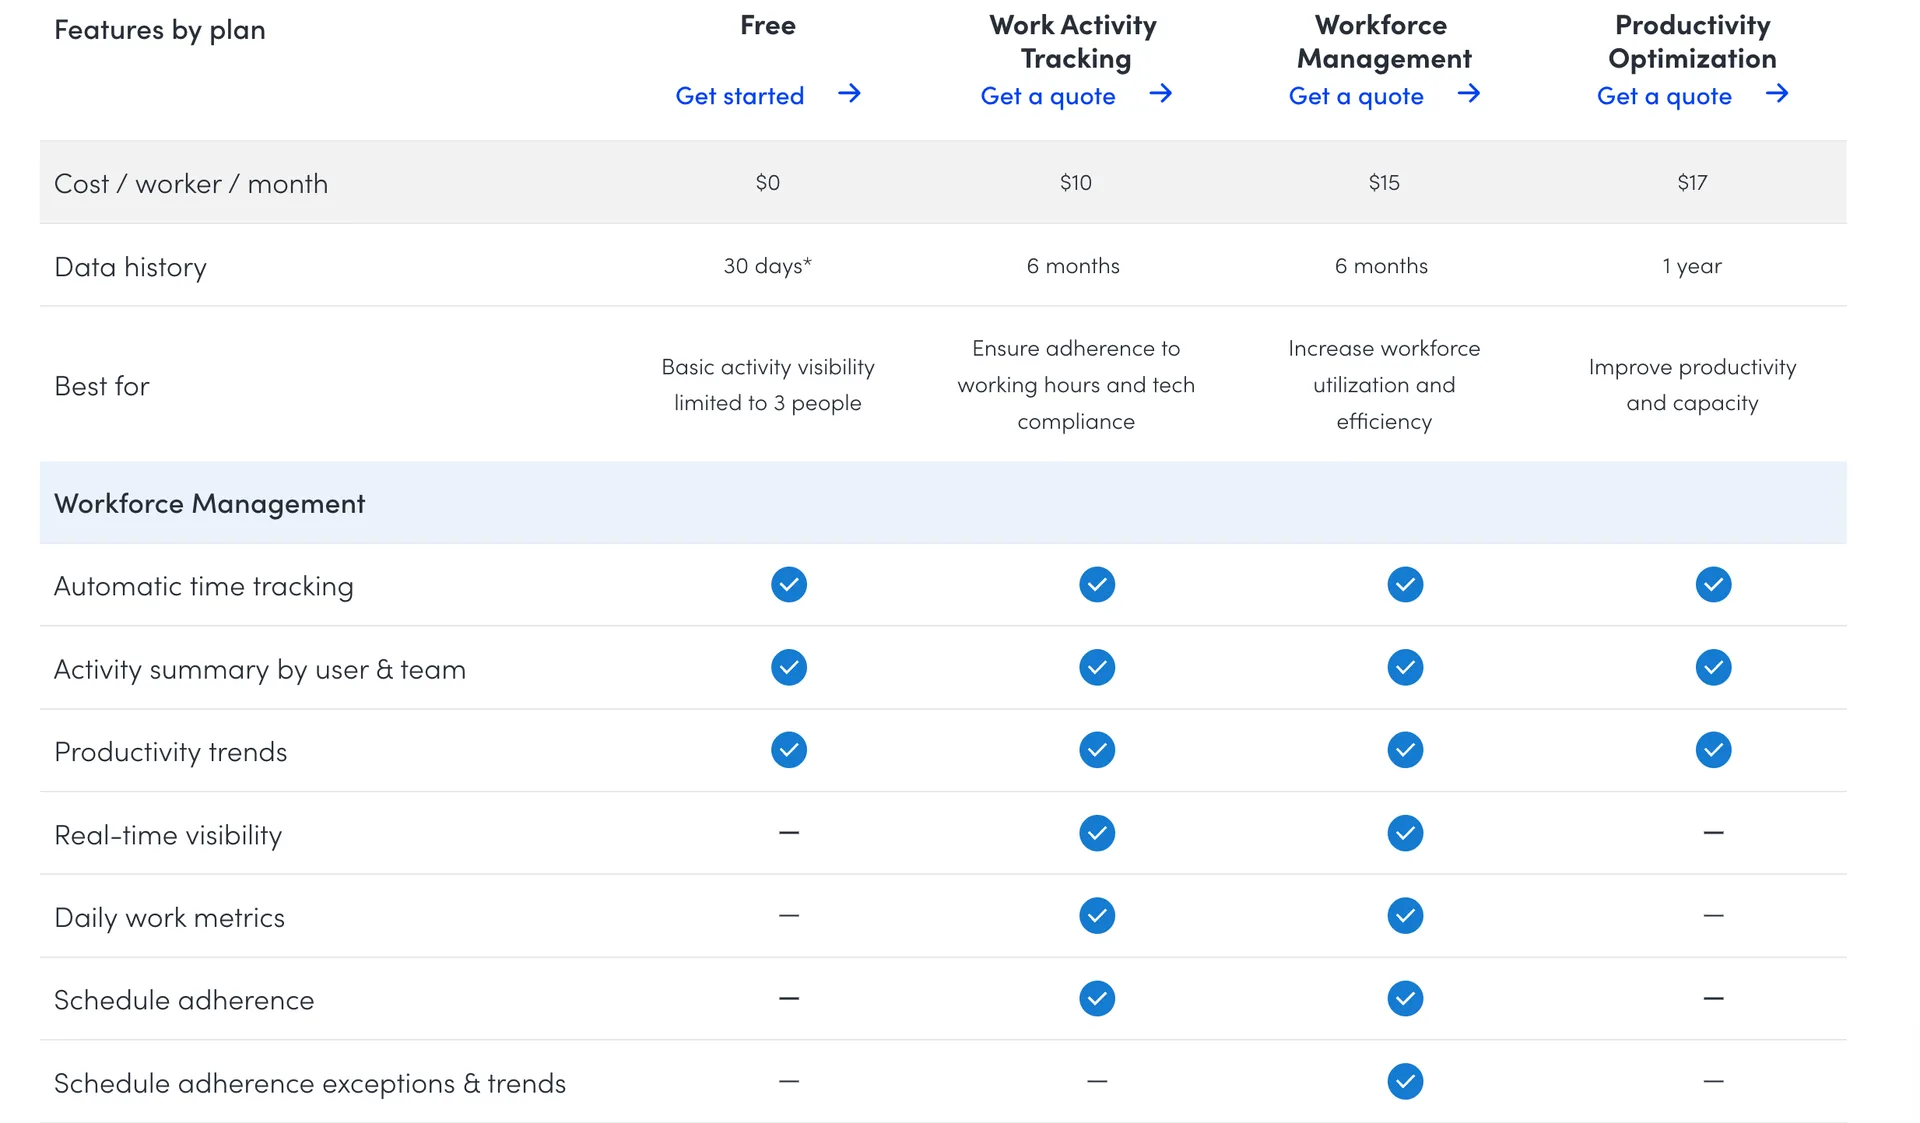Click Work Activity Tracking checkmark for Activity summary row
The image size is (1920, 1123).
tap(1097, 667)
